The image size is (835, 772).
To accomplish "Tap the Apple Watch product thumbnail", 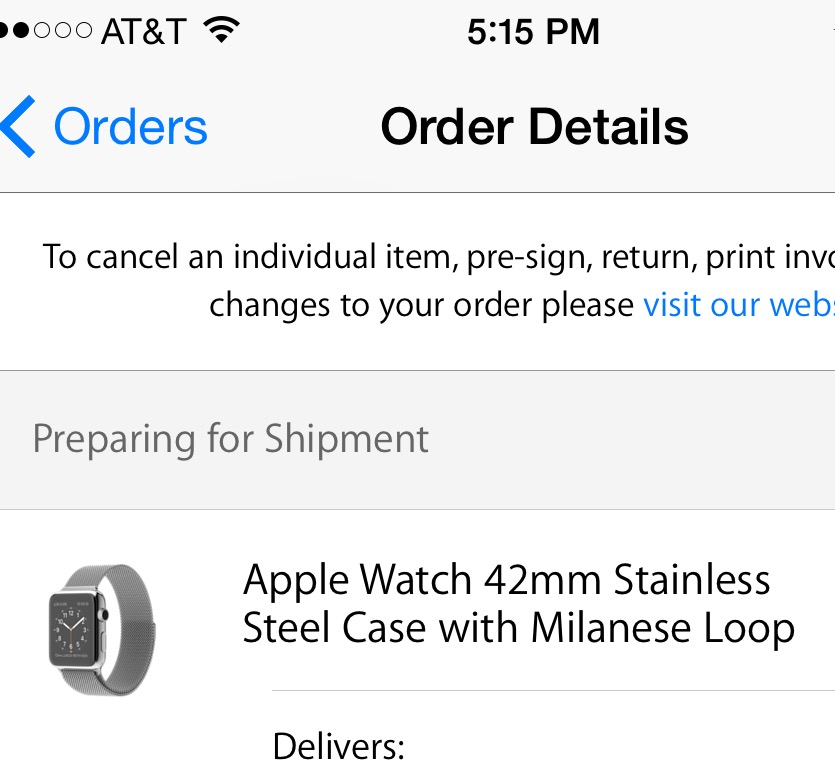I will (x=102, y=630).
